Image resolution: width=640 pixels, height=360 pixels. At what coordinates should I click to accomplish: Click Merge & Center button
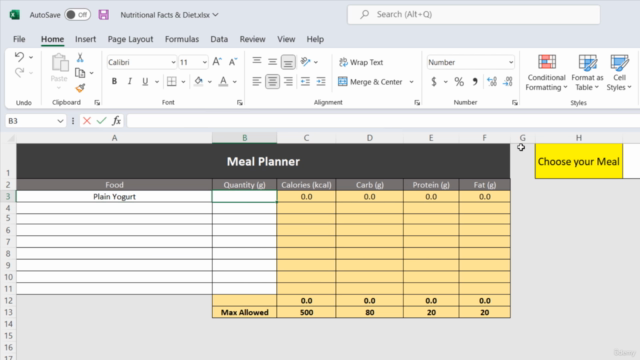tap(370, 82)
